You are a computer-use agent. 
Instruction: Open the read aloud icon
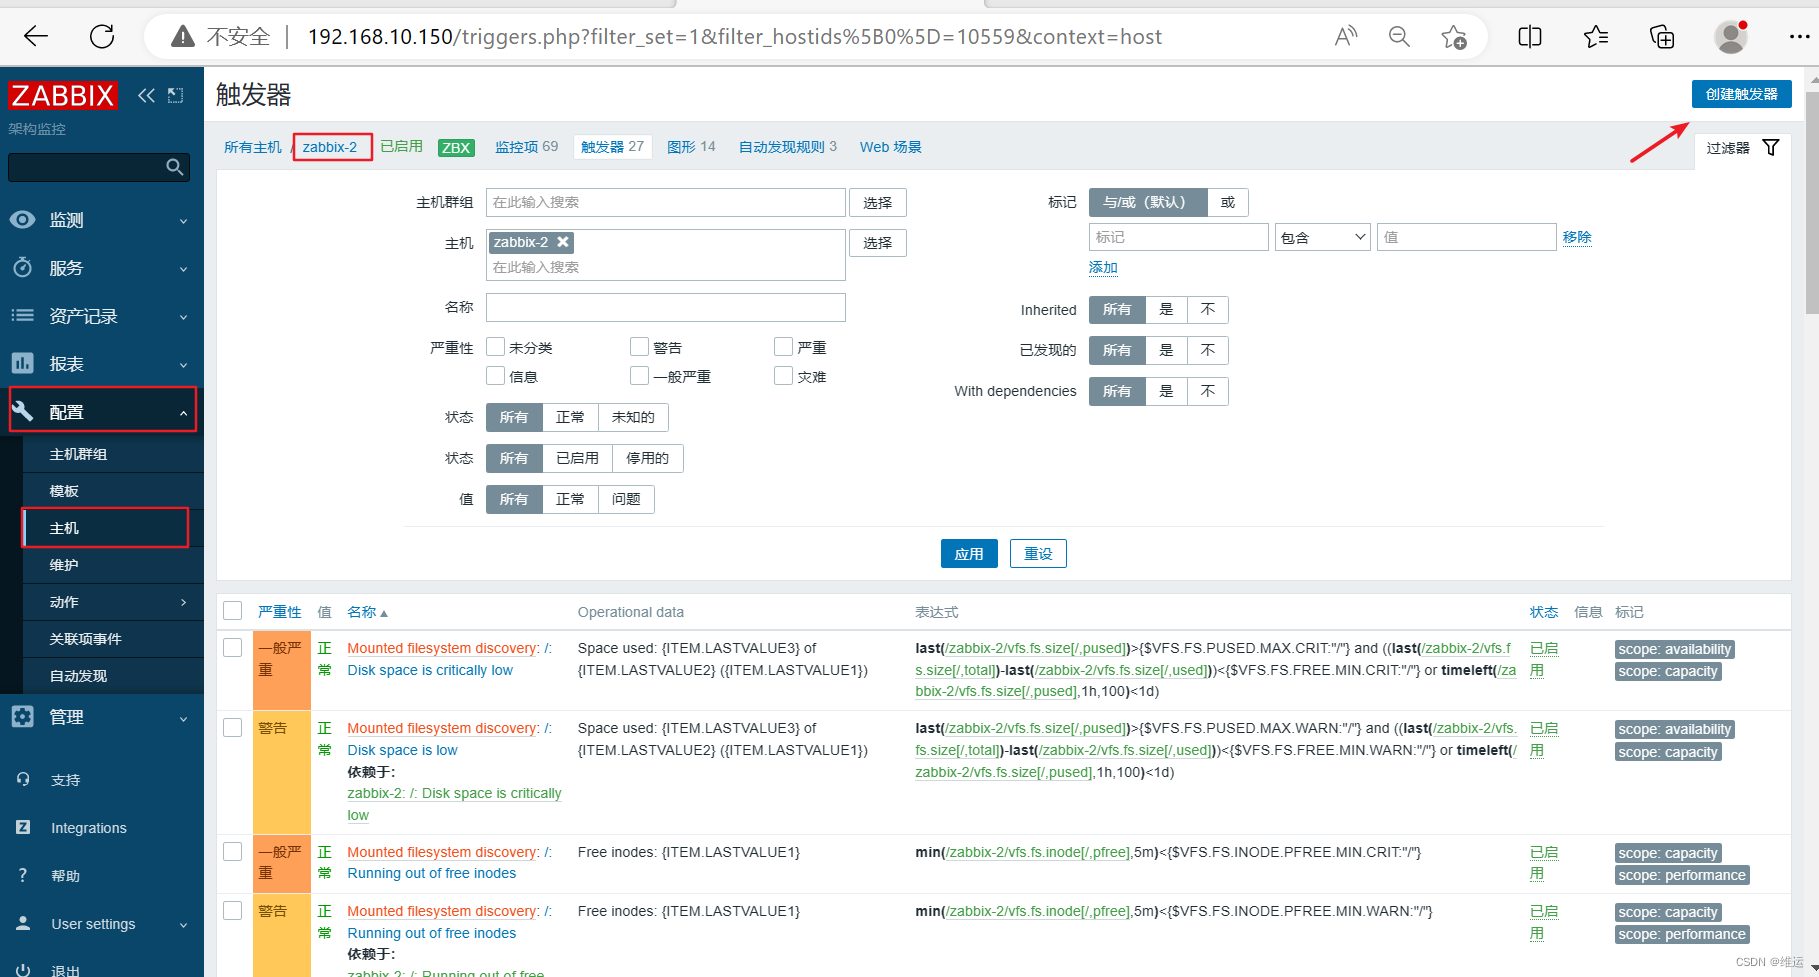tap(1346, 37)
